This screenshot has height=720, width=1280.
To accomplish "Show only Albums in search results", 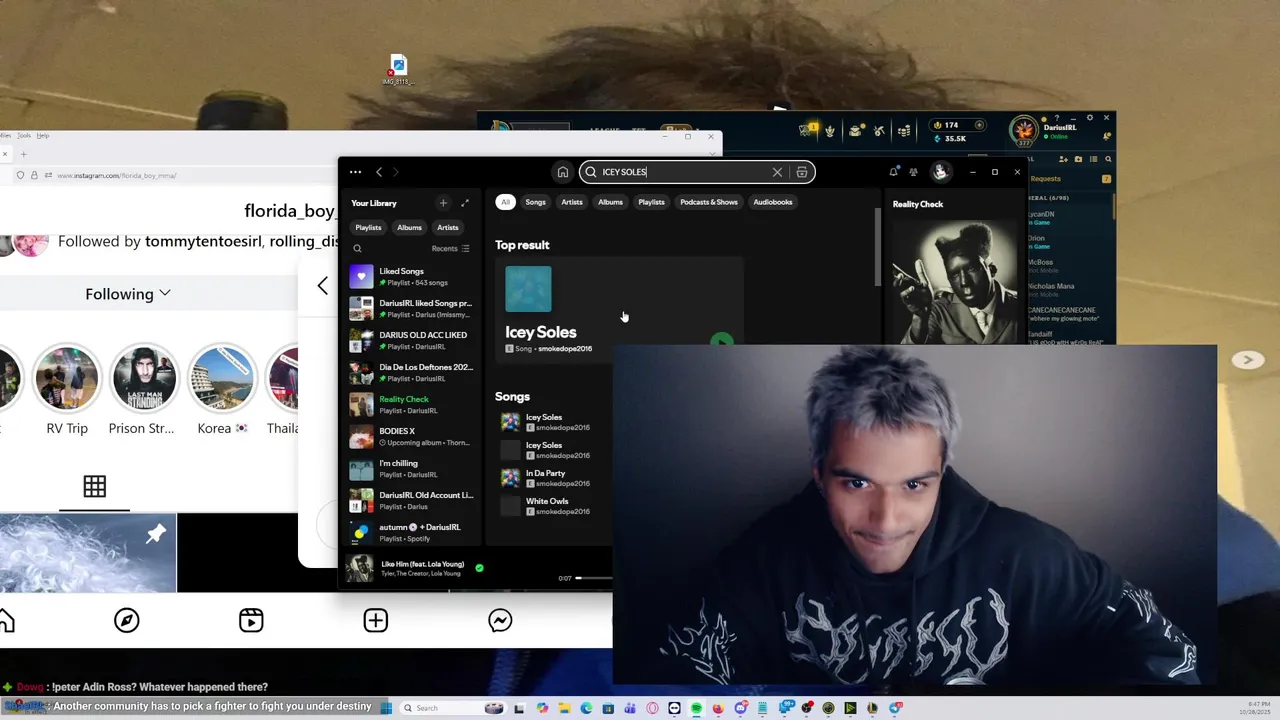I will tap(610, 202).
